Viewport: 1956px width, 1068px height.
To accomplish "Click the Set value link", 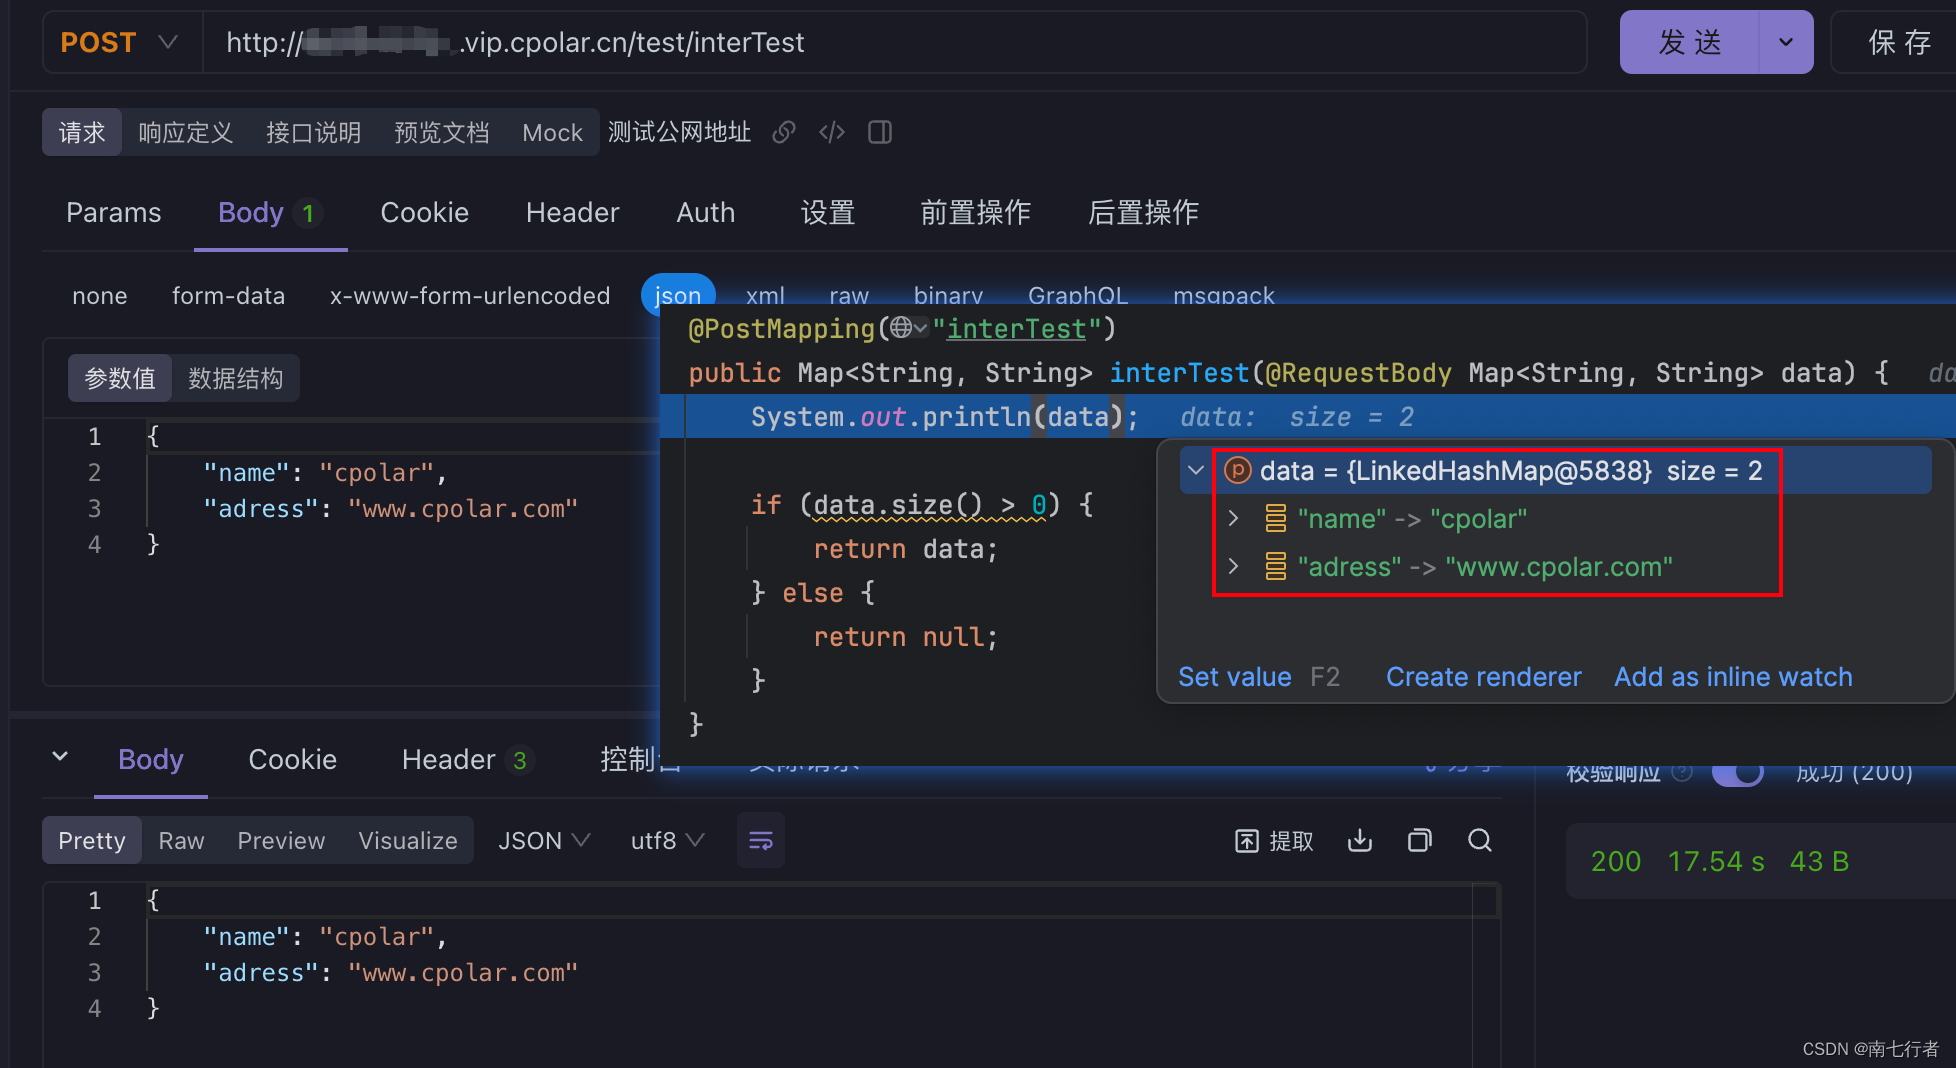I will coord(1234,677).
